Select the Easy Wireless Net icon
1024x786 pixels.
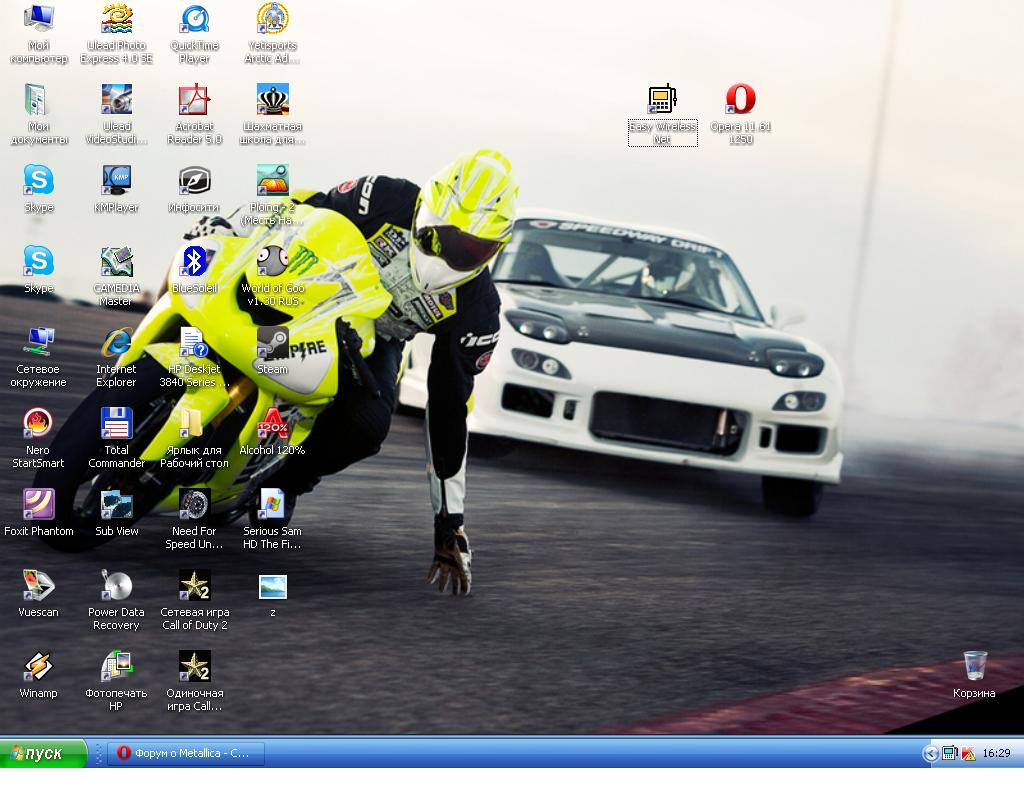click(662, 100)
